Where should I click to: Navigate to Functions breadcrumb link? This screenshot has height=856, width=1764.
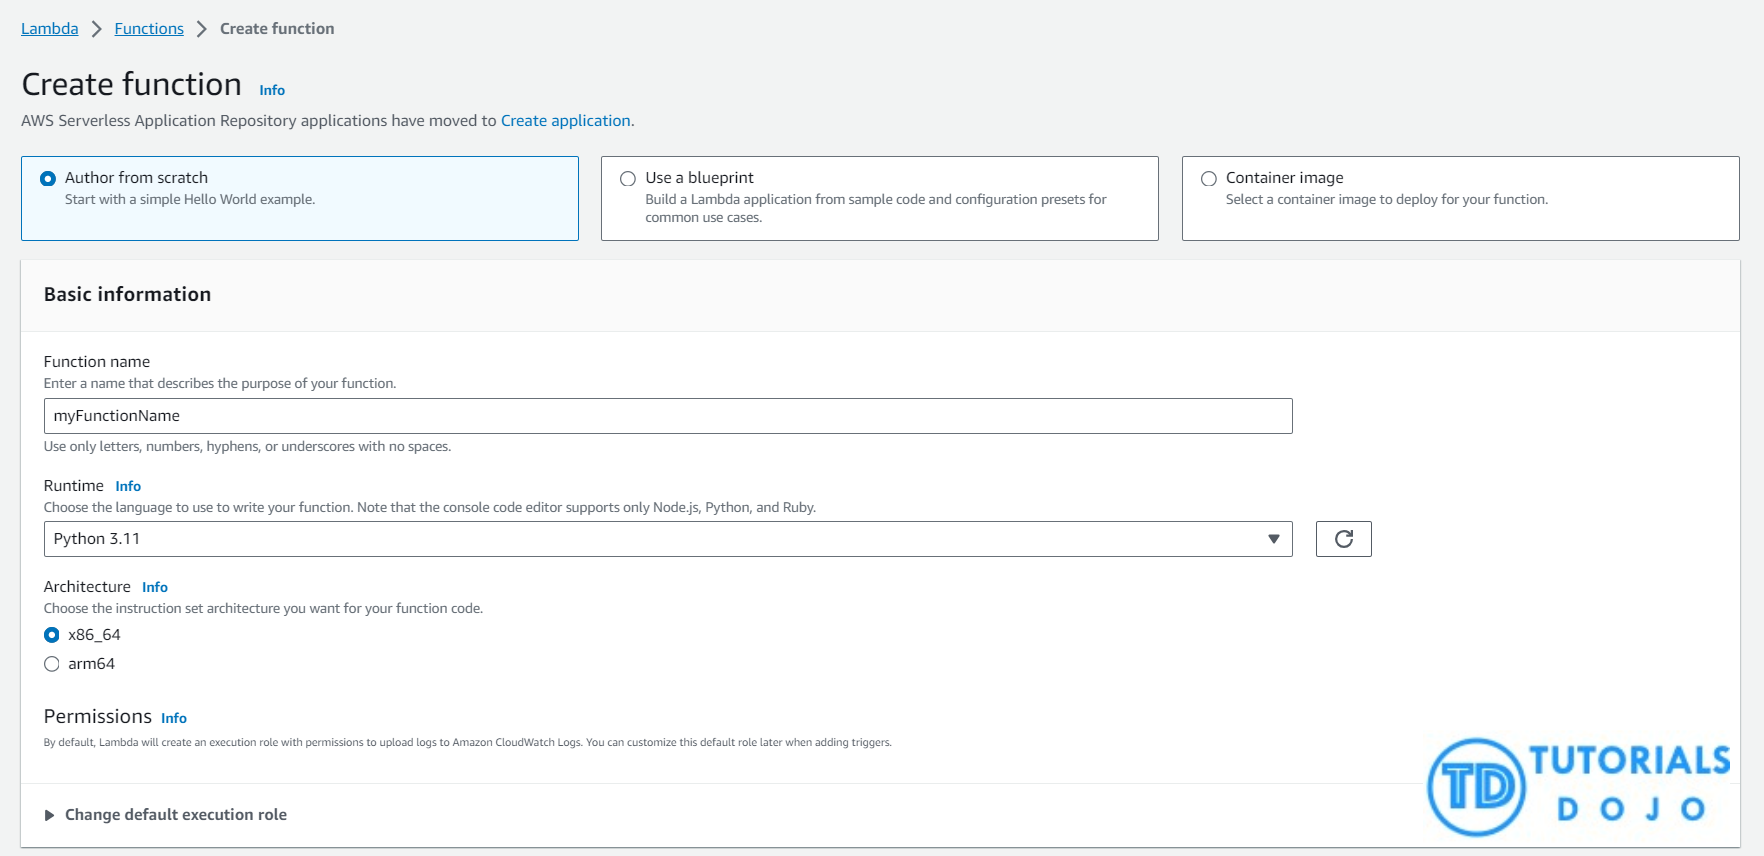pos(149,29)
